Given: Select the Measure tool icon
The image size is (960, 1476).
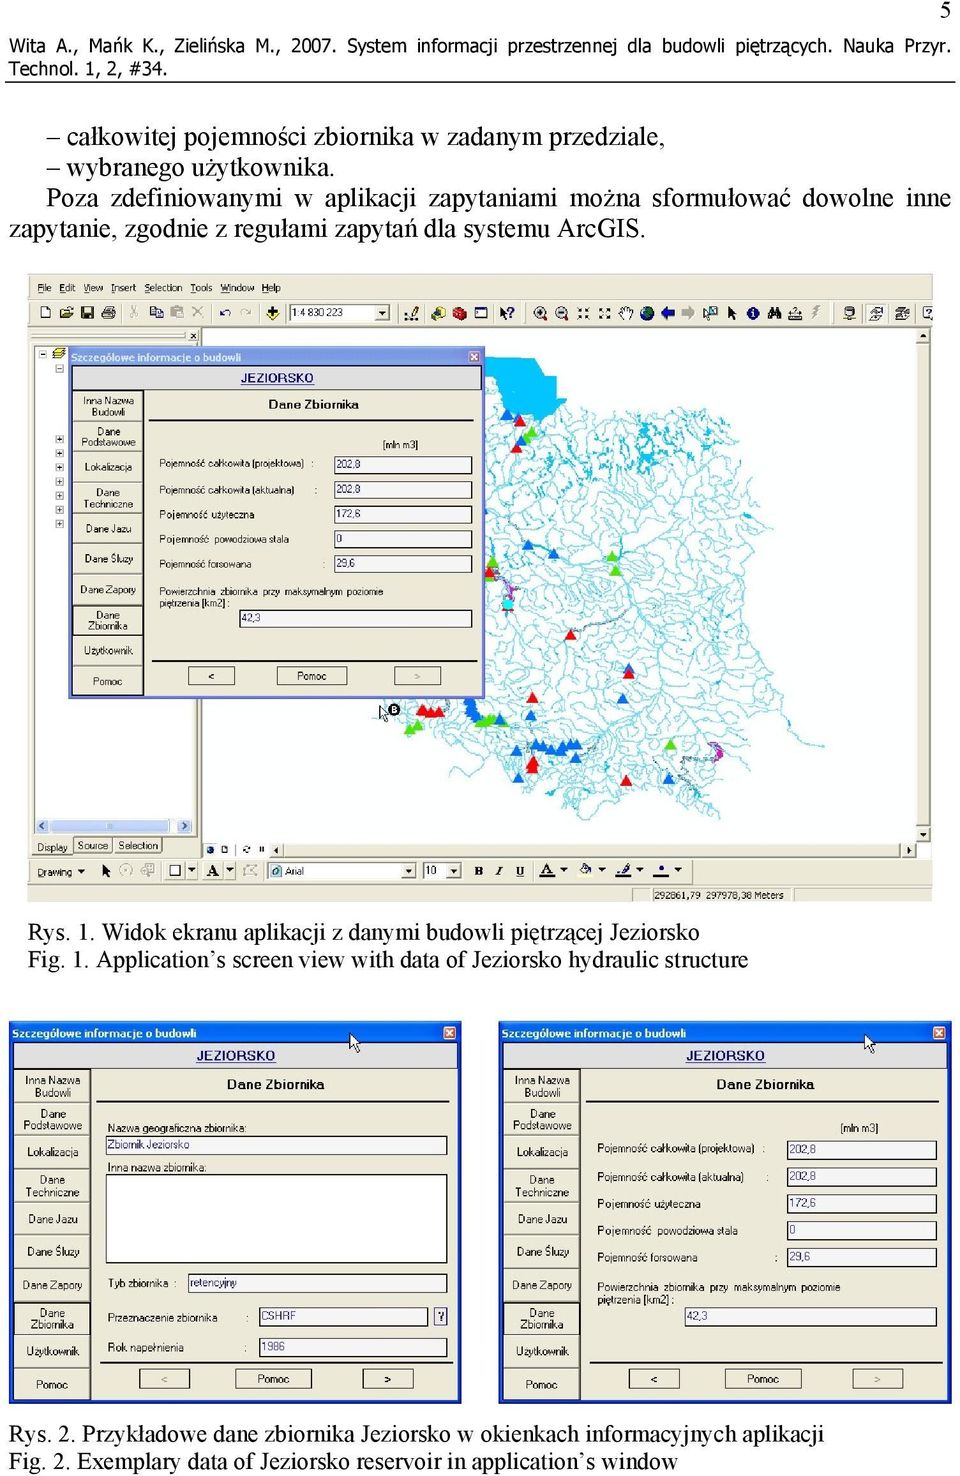Looking at the screenshot, I should (795, 313).
